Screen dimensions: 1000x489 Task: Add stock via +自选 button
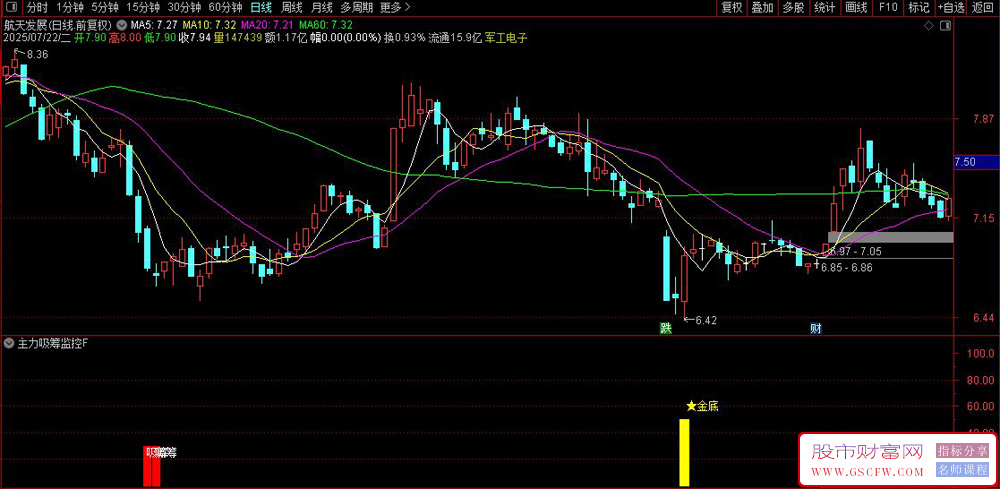[951, 8]
